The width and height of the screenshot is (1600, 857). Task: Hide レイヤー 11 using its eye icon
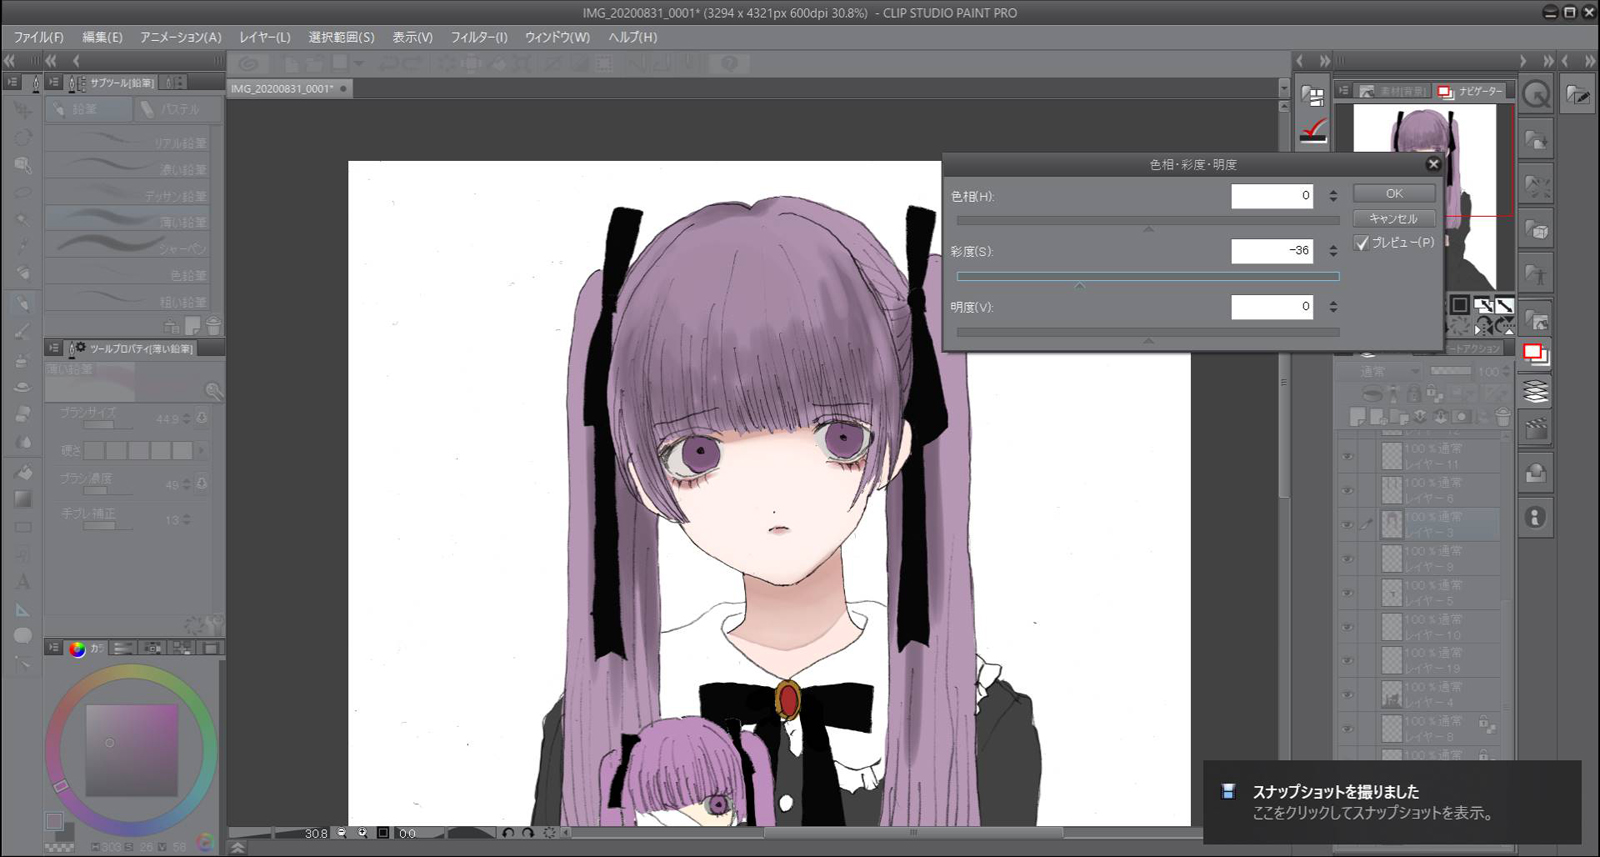point(1347,456)
